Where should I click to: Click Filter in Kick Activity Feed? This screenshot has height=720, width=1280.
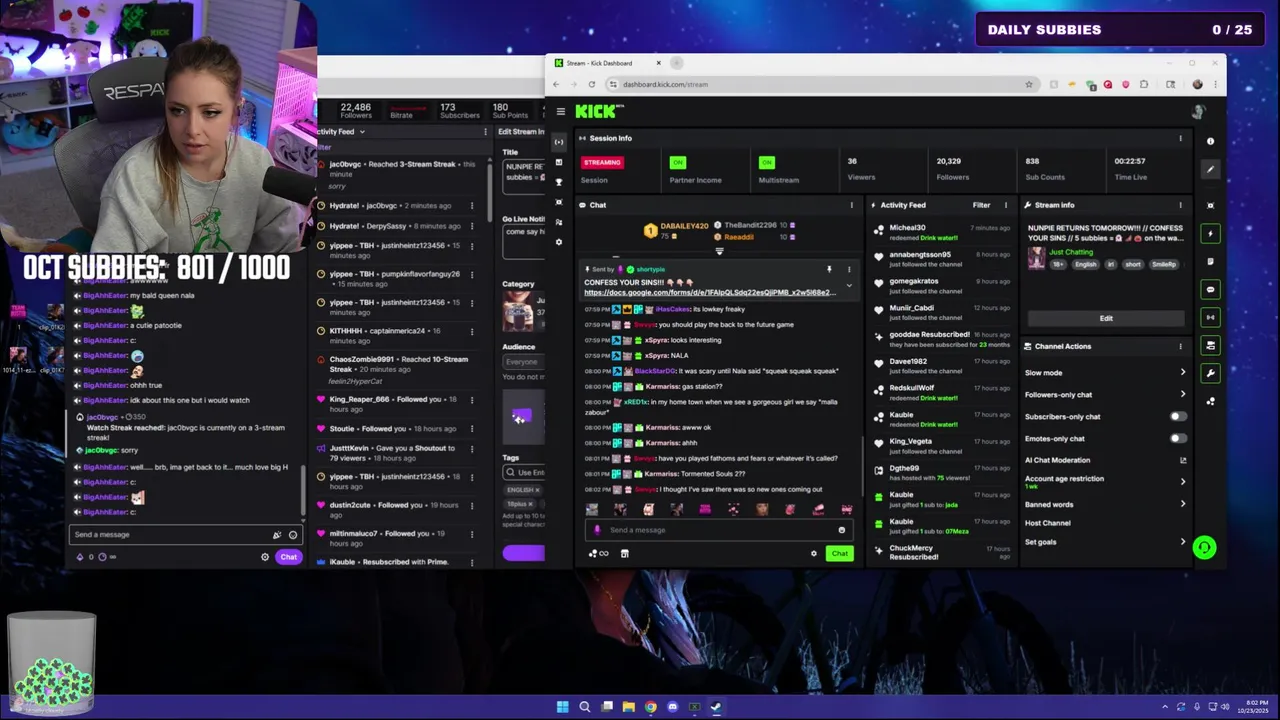981,205
